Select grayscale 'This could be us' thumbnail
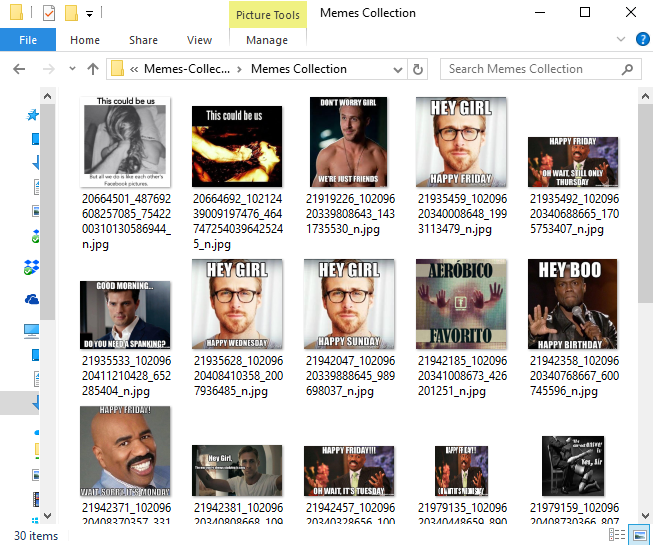The height and width of the screenshot is (545, 653). pyautogui.click(x=125, y=142)
